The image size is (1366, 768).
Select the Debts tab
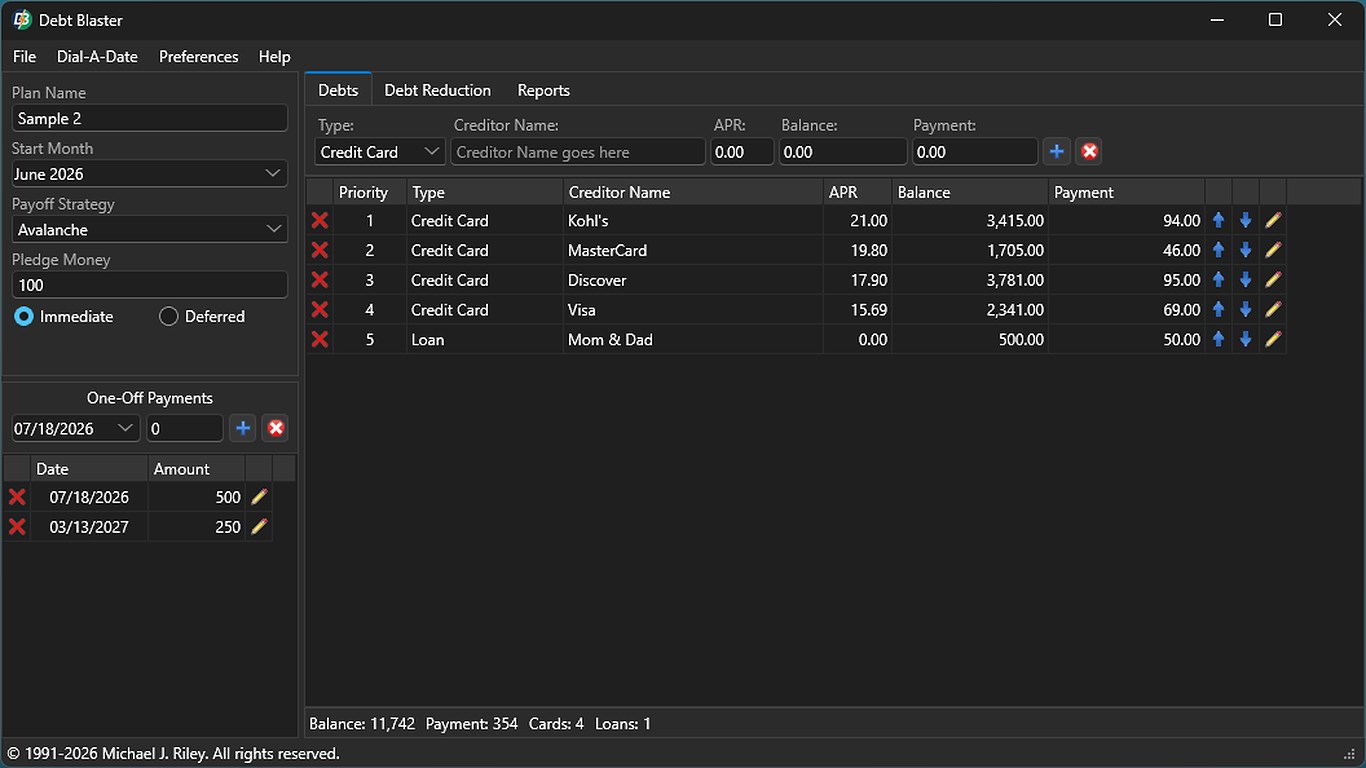coord(338,90)
